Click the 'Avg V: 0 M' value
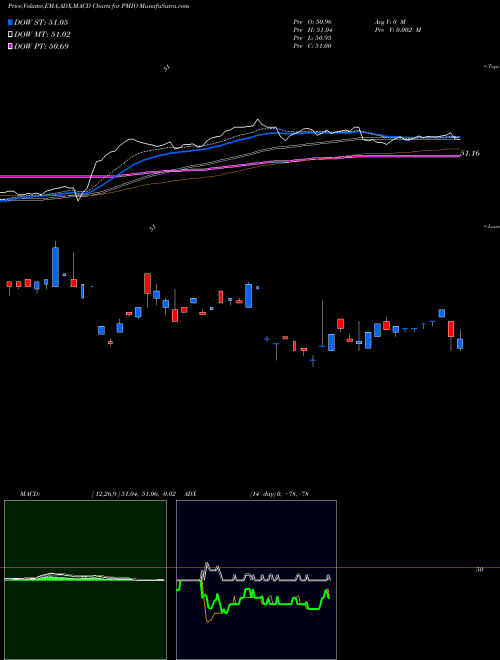This screenshot has width=500, height=660. [x=389, y=21]
